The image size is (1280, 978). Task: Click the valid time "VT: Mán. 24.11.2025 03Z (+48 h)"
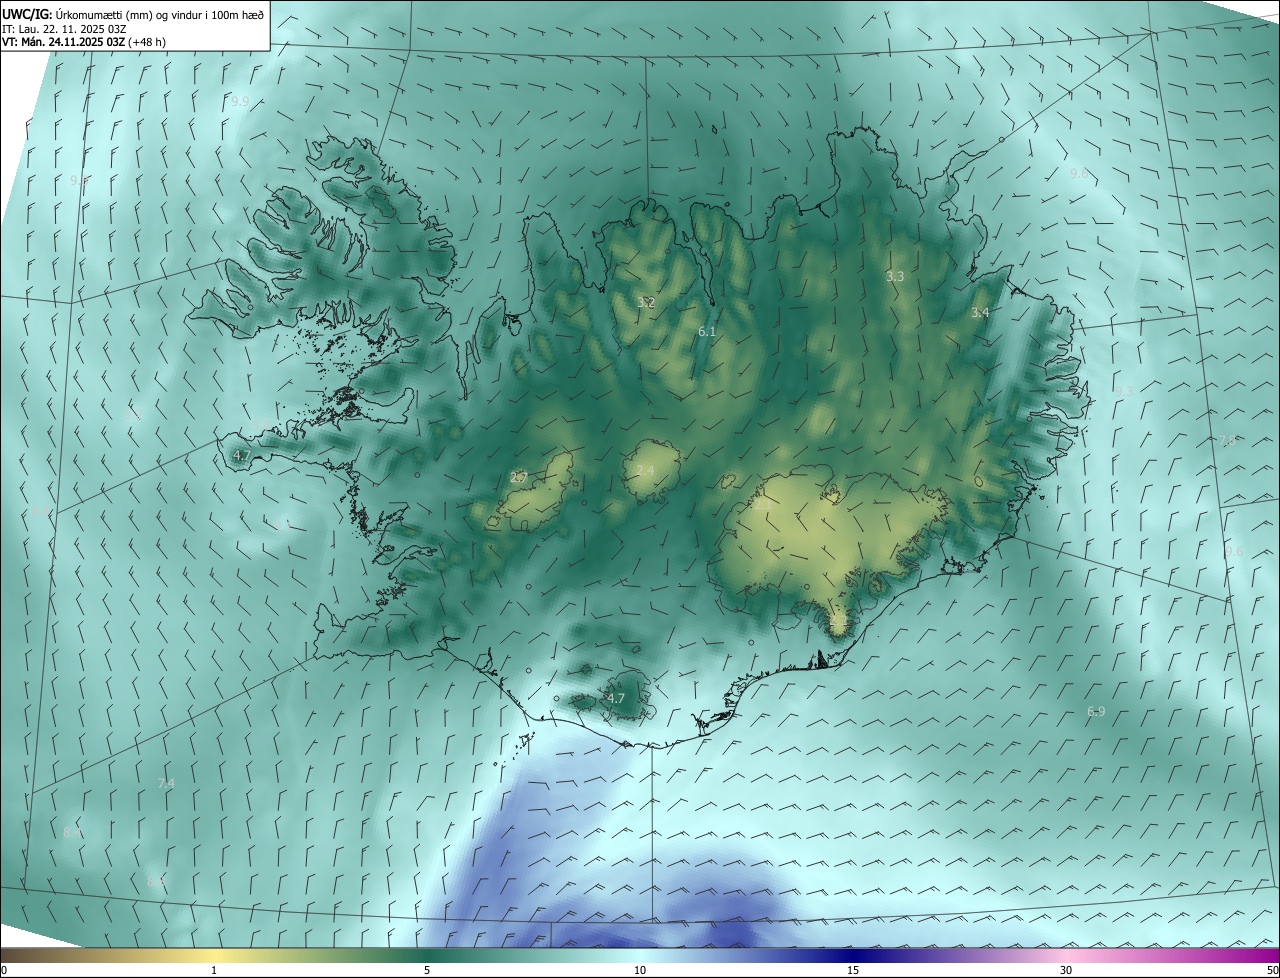[x=84, y=42]
